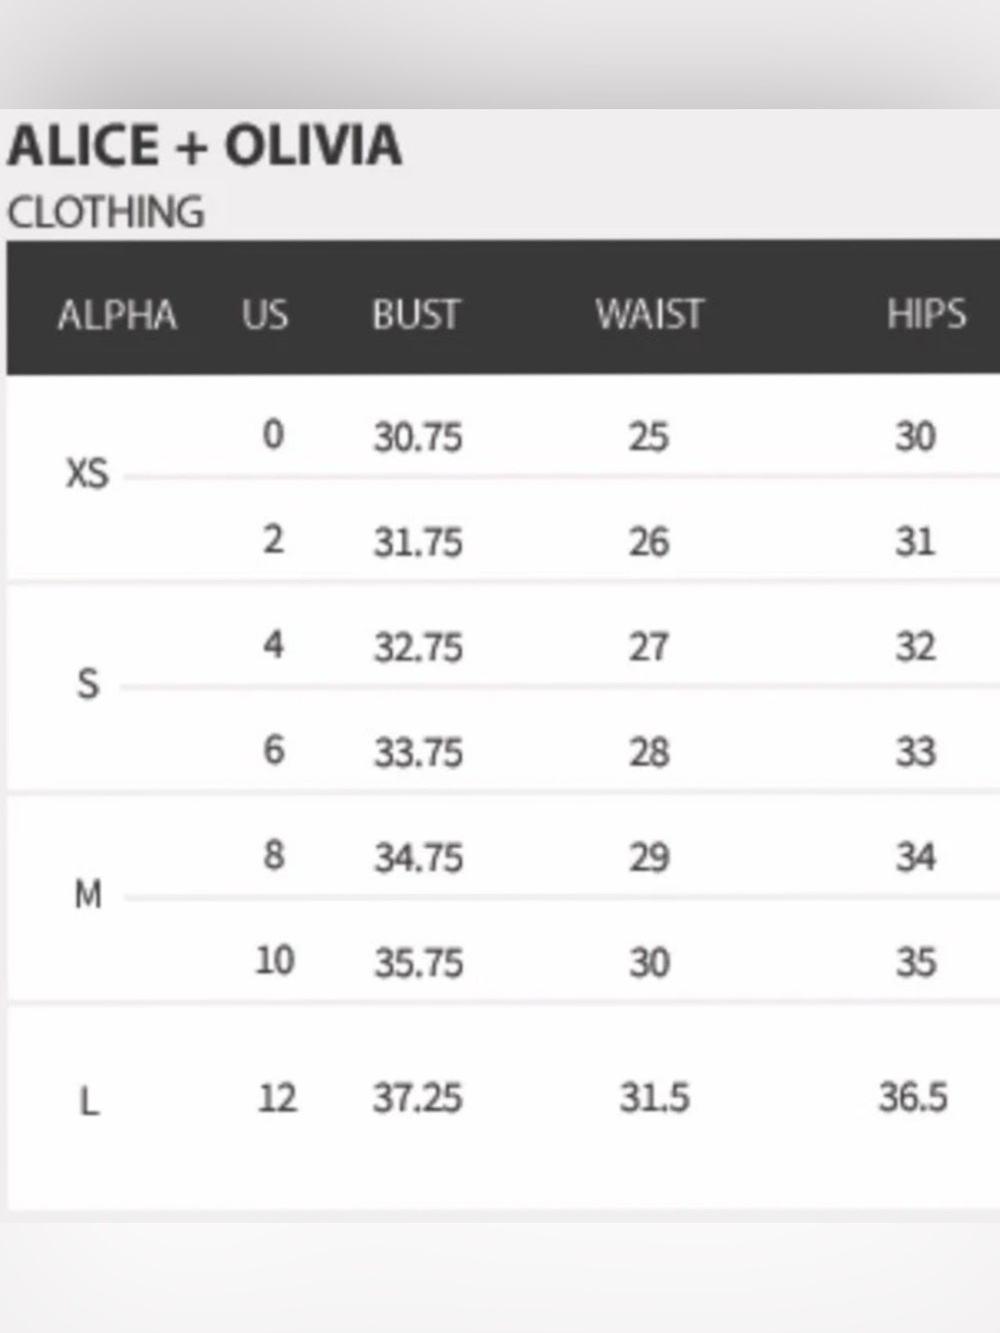Viewport: 1000px width, 1333px height.
Task: Click the WAIST column header
Action: point(650,315)
